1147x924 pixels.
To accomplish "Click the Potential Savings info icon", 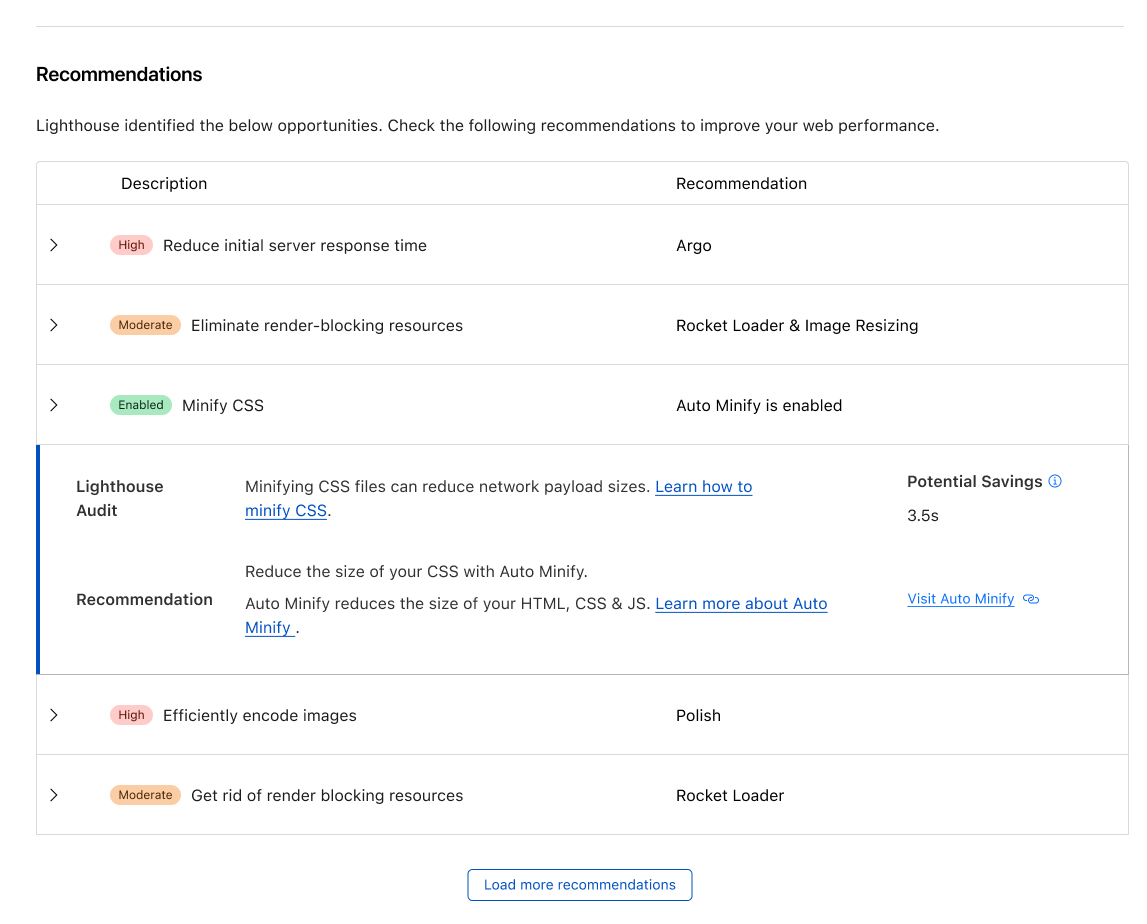I will [1055, 481].
